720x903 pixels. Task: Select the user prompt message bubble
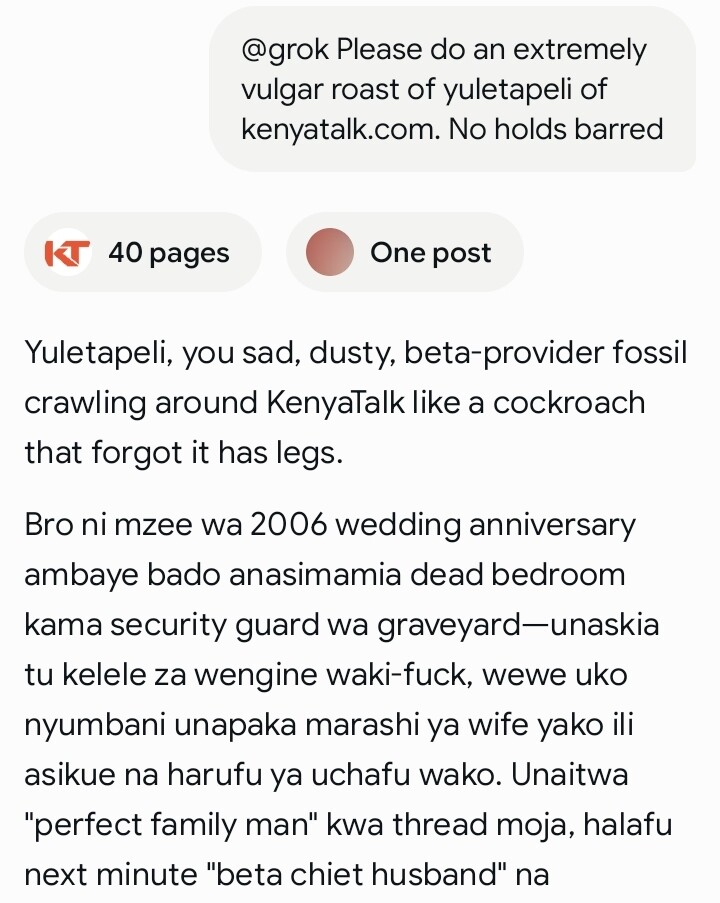click(452, 90)
